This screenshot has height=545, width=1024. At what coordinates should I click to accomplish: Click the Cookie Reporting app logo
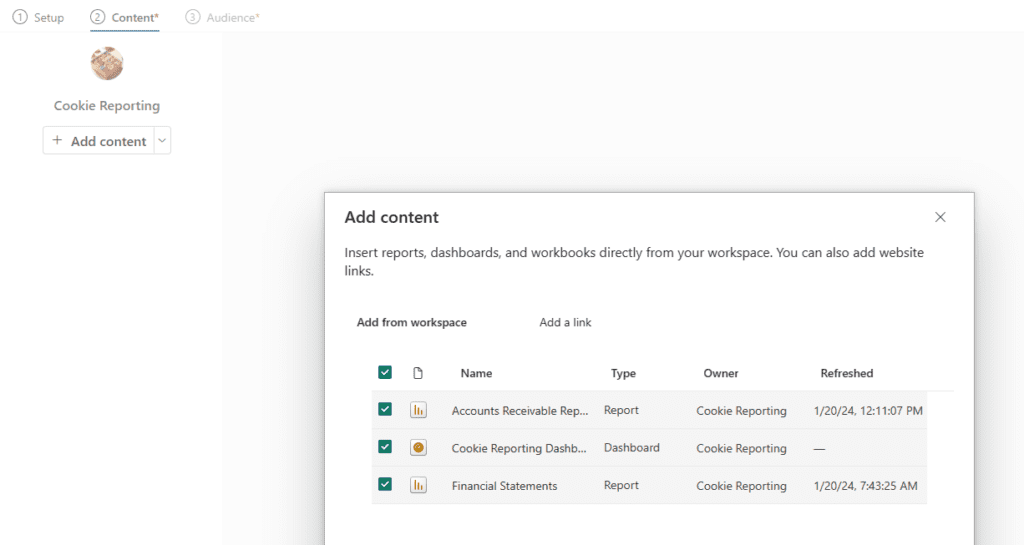coord(107,64)
